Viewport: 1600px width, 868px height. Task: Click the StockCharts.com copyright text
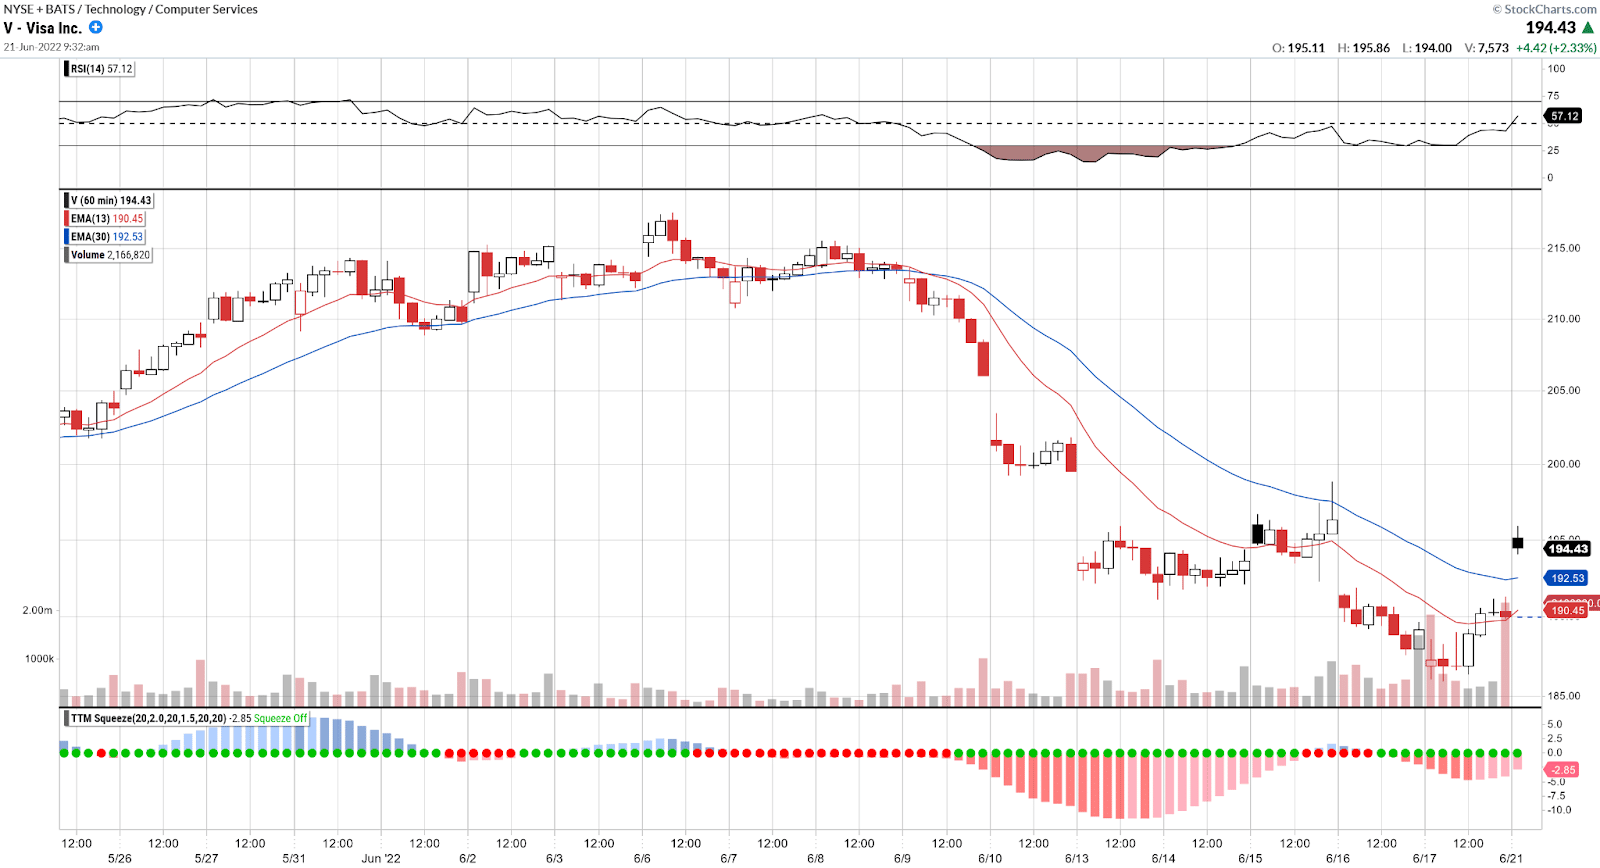(1544, 9)
